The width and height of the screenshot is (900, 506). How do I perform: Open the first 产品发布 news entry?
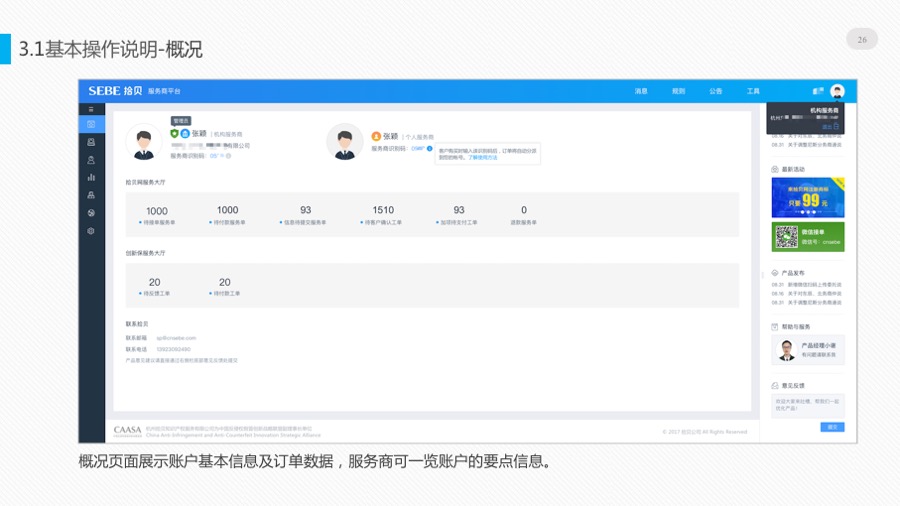[806, 285]
